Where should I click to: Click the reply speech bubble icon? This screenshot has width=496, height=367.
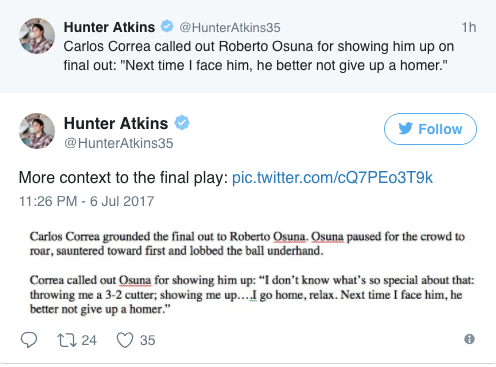(x=29, y=340)
